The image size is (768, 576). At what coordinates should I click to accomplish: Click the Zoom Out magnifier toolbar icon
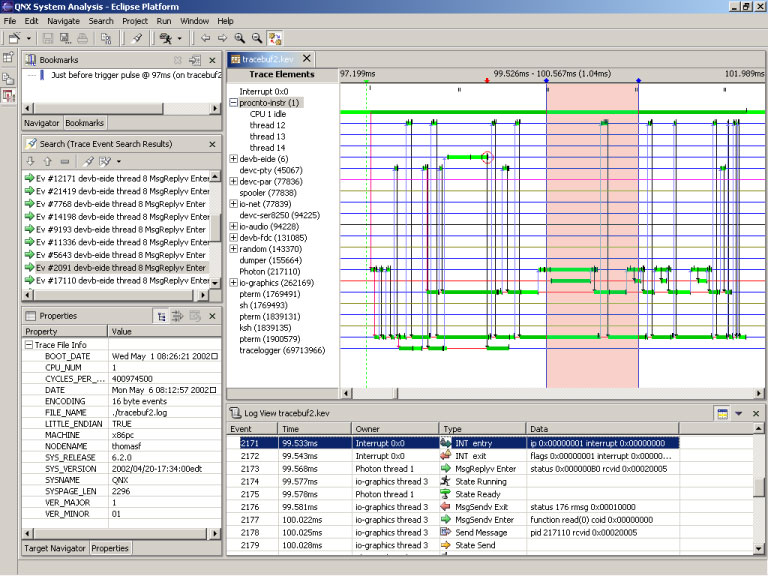(257, 38)
